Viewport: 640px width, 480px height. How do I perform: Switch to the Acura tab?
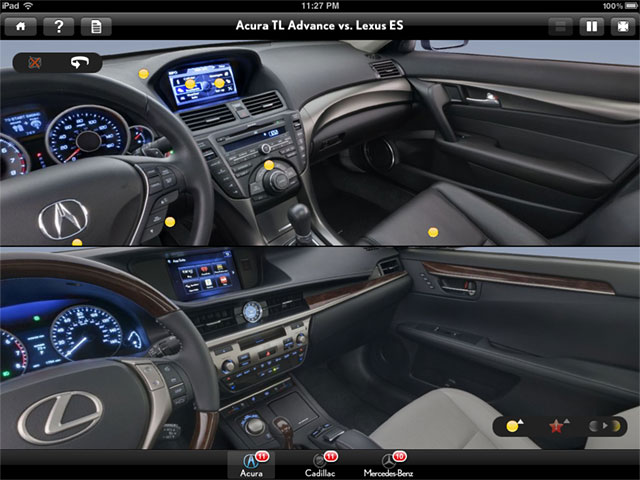tap(250, 464)
